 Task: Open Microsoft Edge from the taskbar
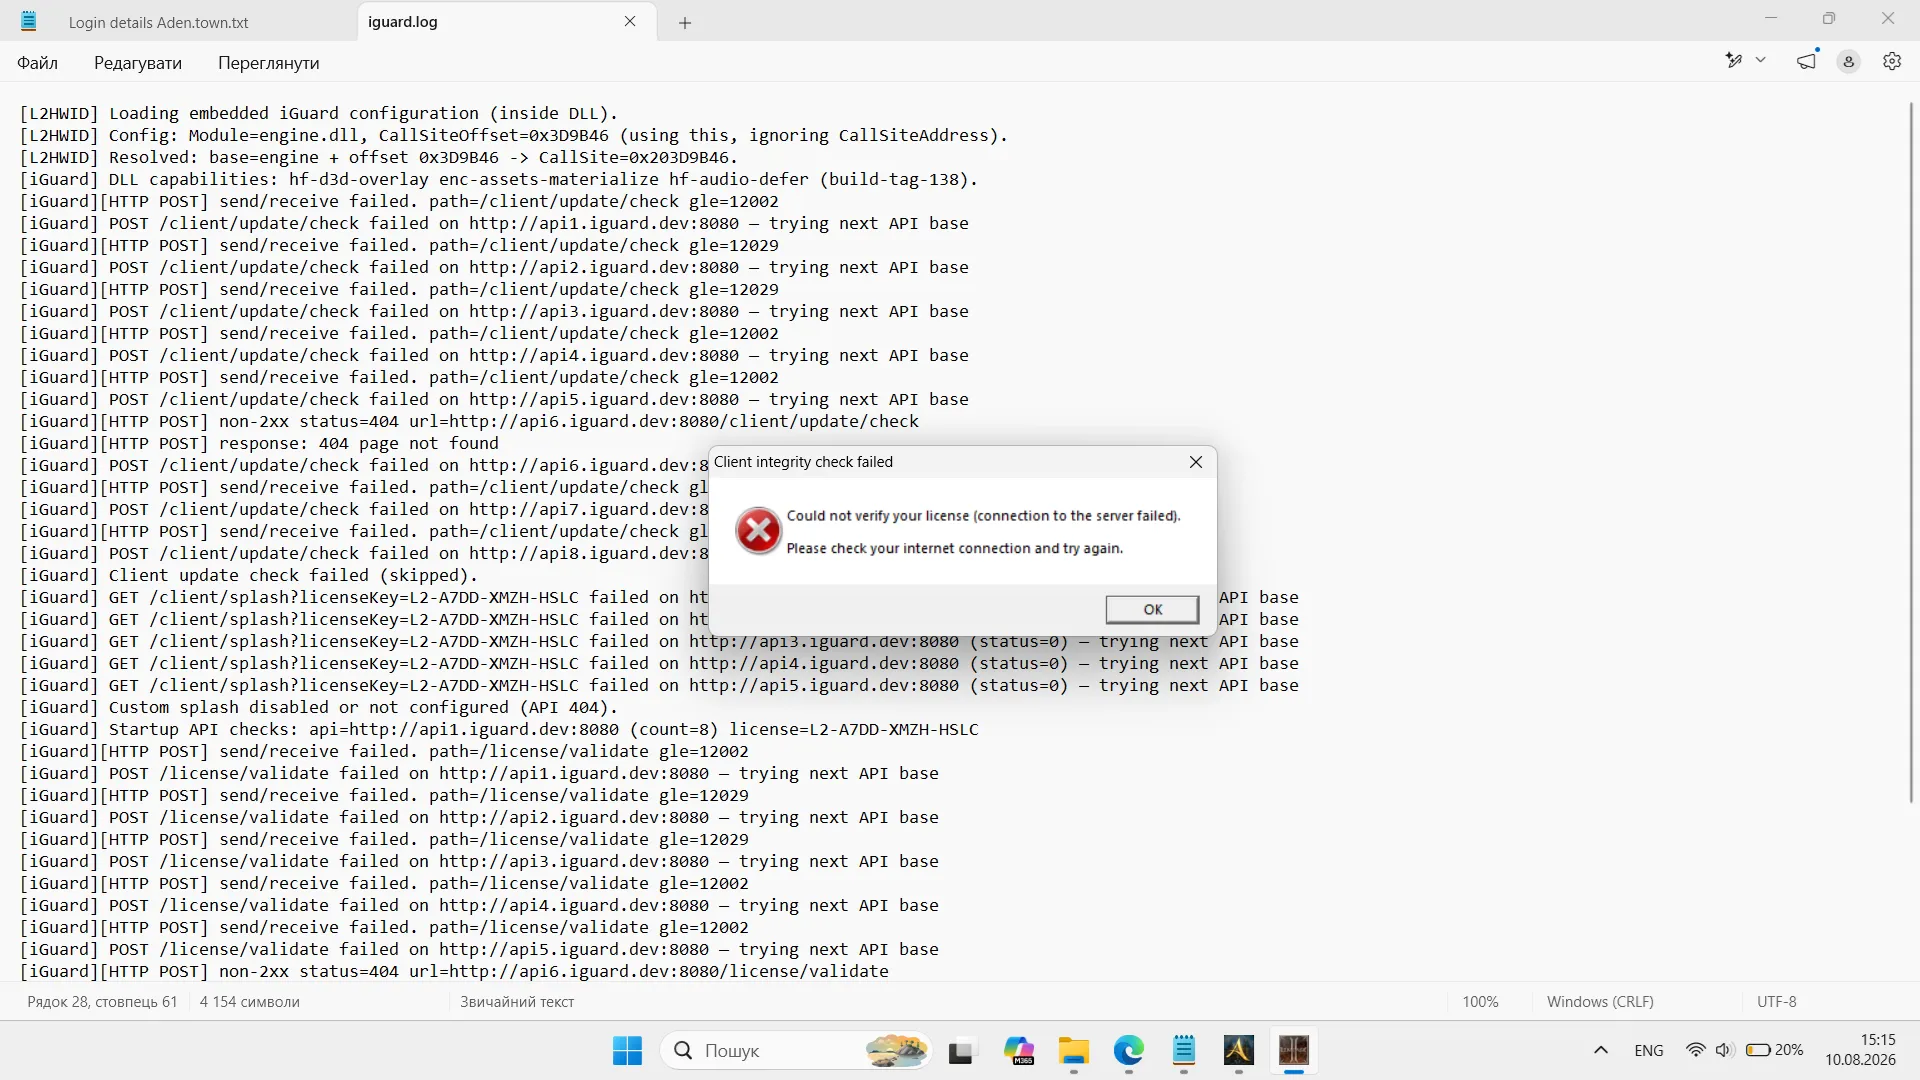(x=1129, y=1051)
